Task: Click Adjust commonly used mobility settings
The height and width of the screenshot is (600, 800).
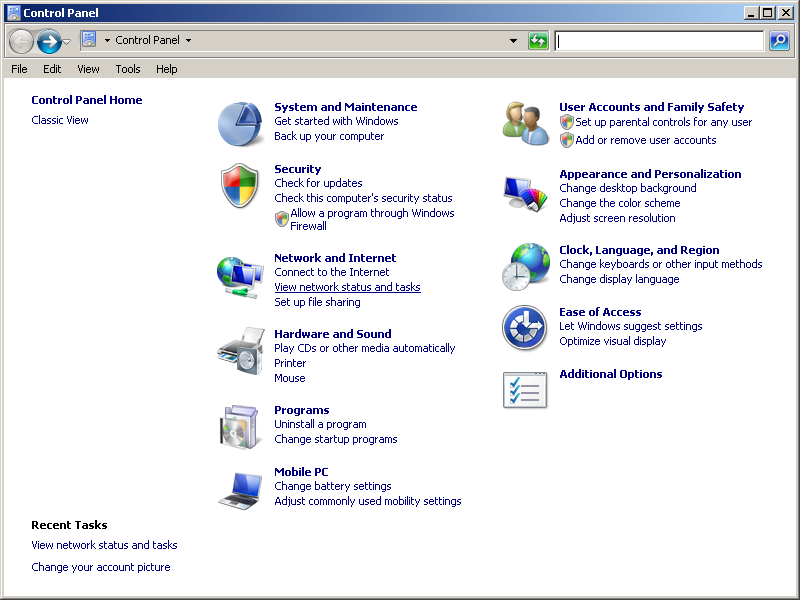Action: (x=368, y=502)
